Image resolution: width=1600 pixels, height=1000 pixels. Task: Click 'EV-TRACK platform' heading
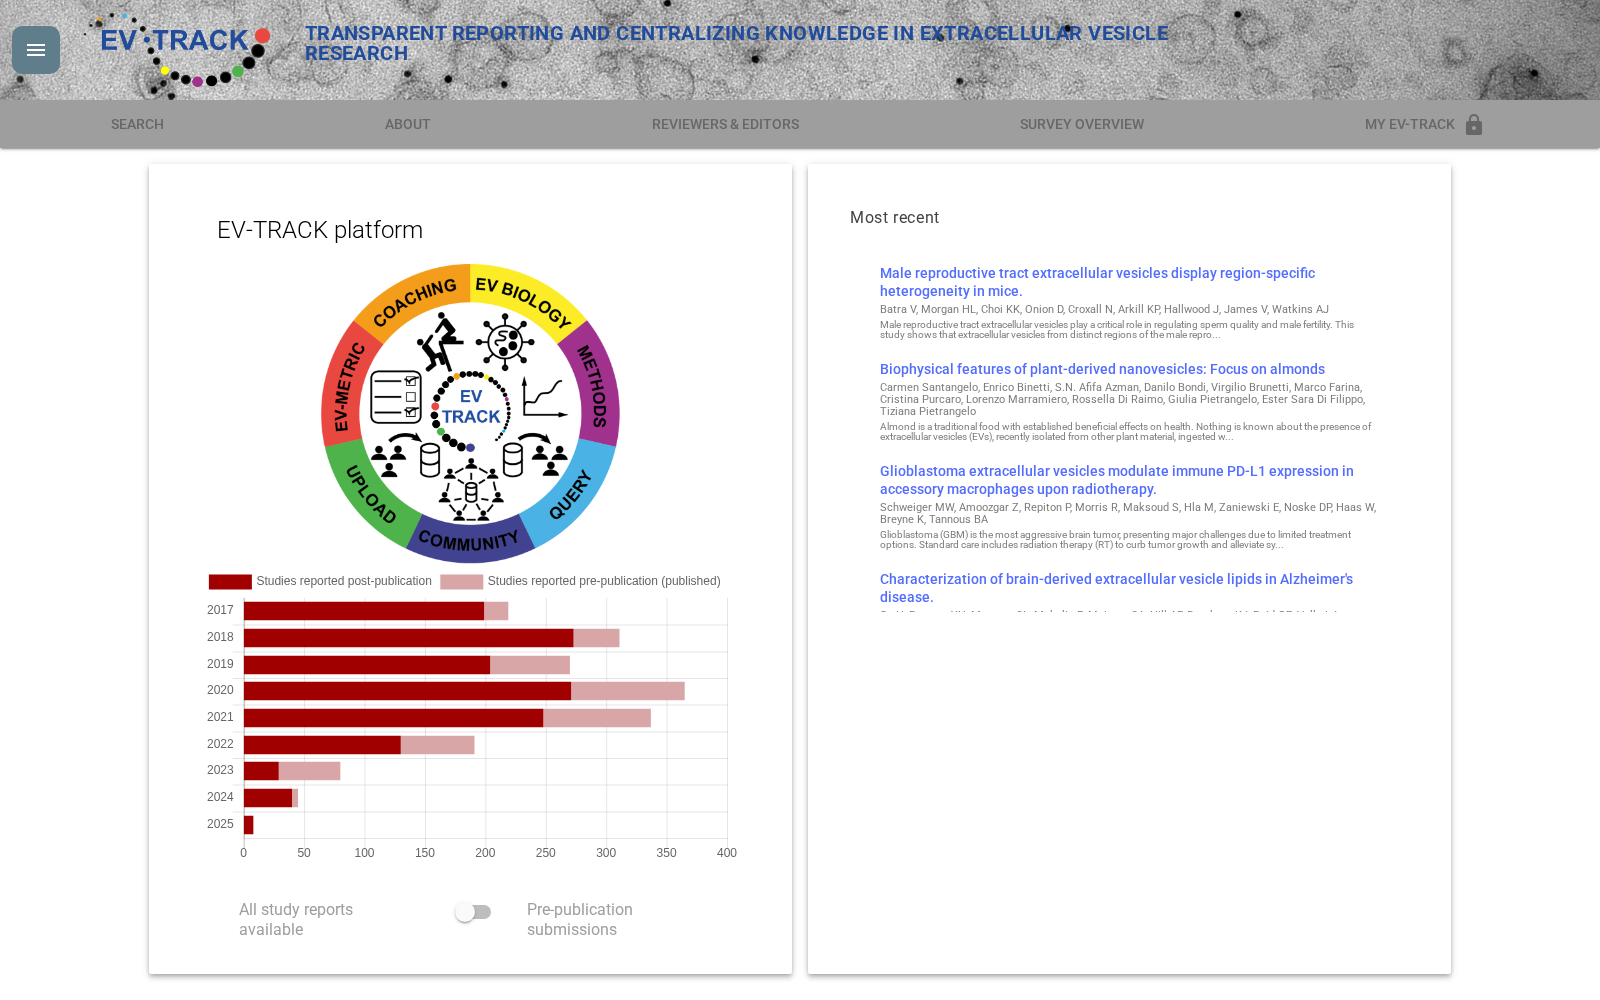click(320, 230)
